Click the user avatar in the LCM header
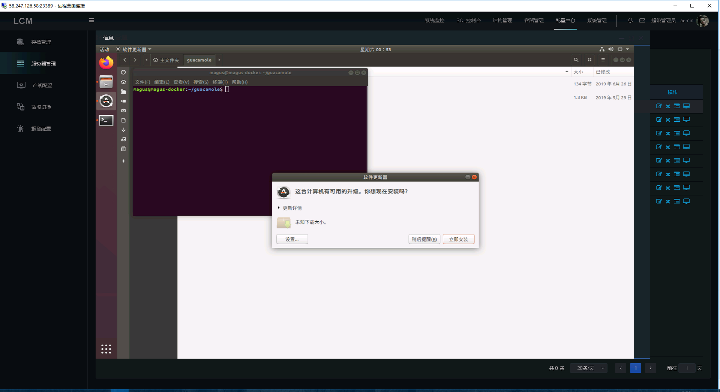This screenshot has width=720, height=392. 703,21
